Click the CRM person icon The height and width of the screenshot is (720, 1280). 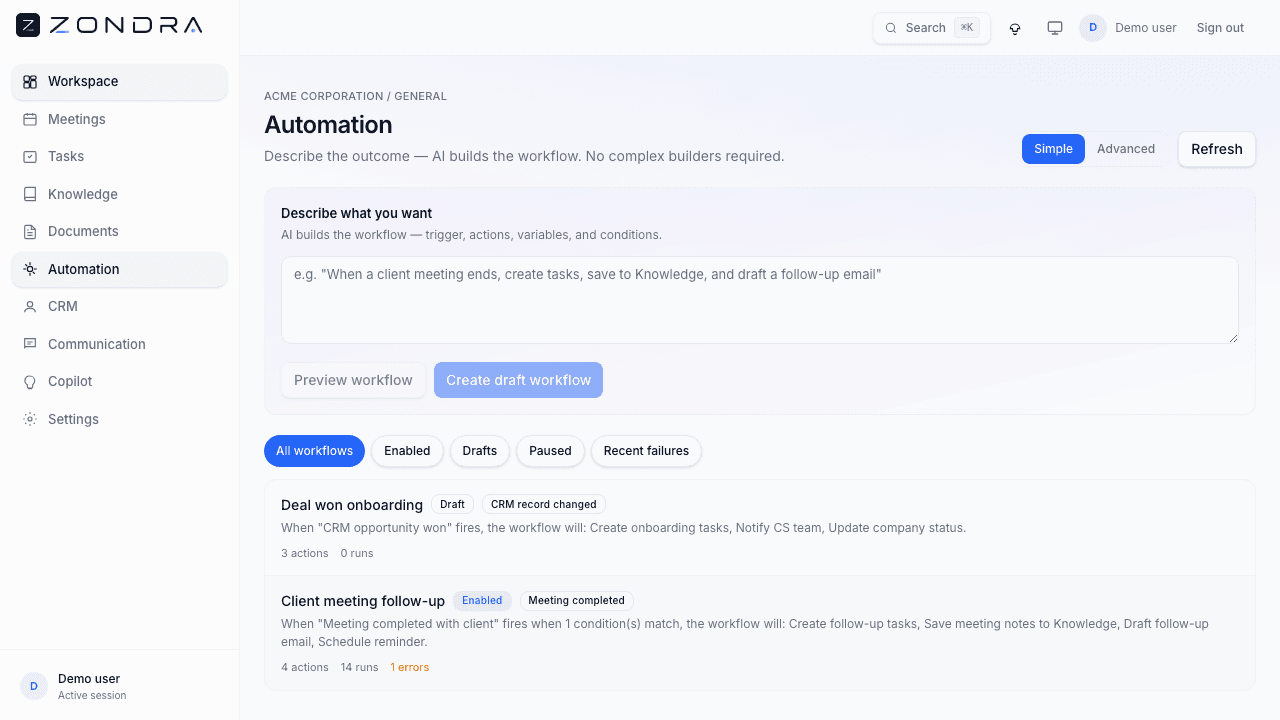(x=30, y=307)
